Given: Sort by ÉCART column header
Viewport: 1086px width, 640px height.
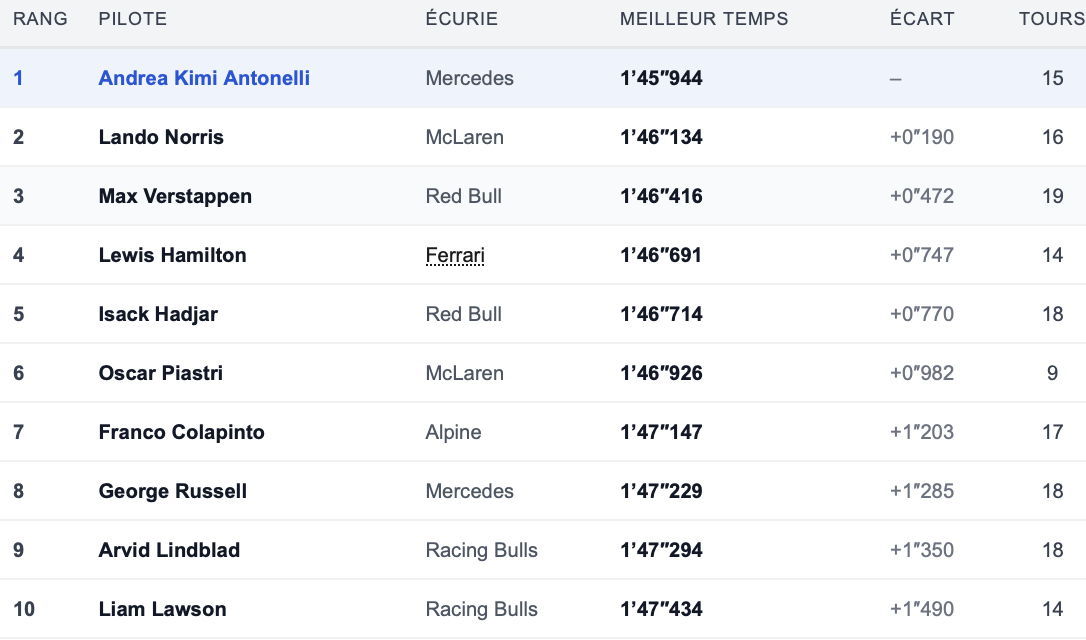Looking at the screenshot, I should 922,19.
